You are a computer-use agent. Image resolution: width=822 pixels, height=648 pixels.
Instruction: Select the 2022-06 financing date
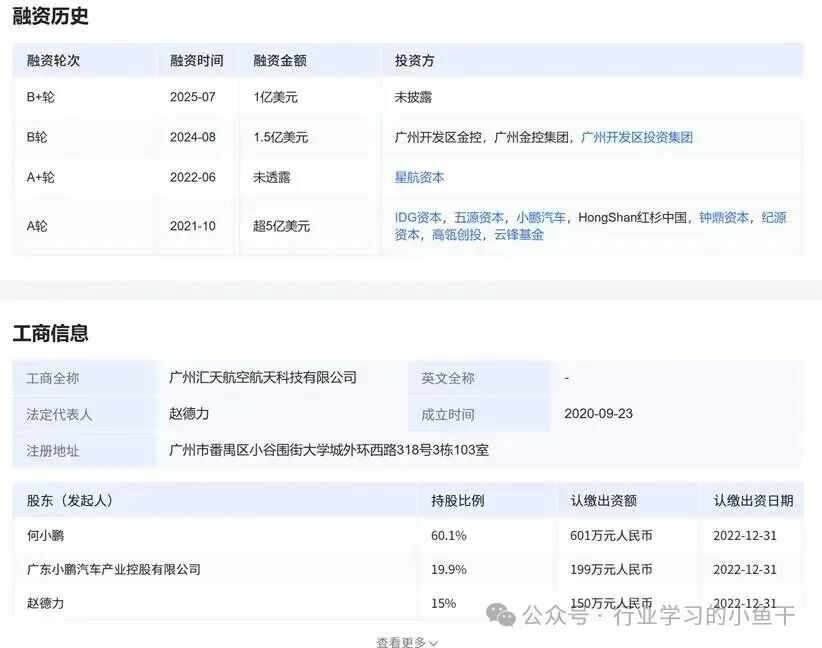click(192, 177)
